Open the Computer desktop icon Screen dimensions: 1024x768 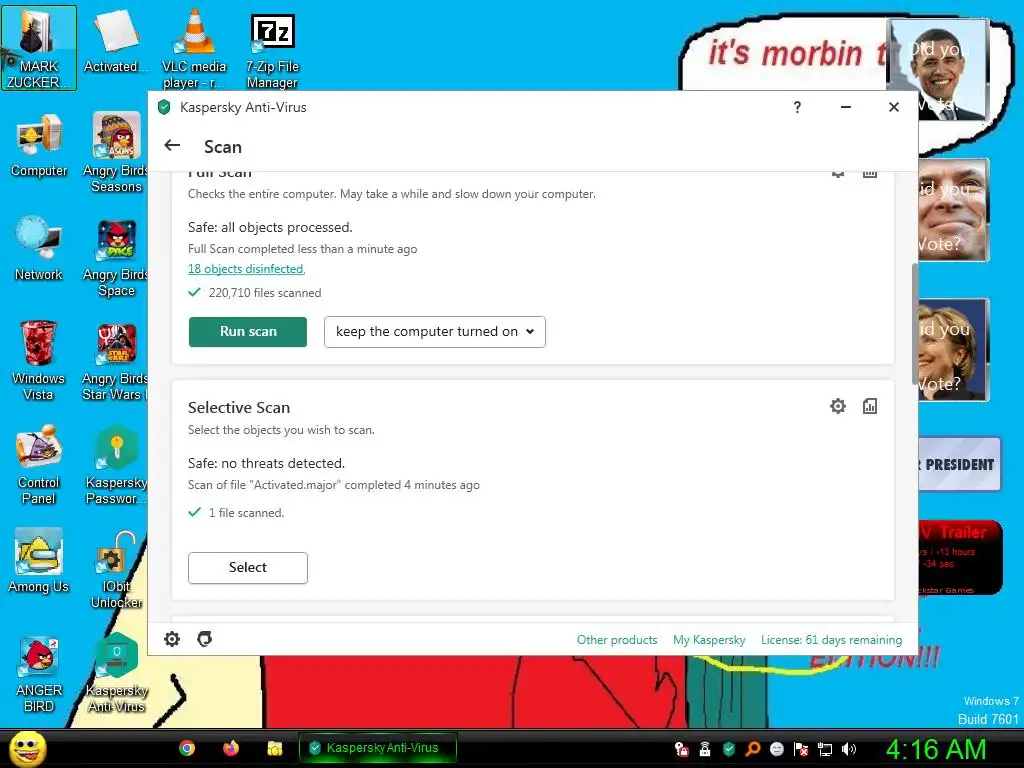(39, 146)
